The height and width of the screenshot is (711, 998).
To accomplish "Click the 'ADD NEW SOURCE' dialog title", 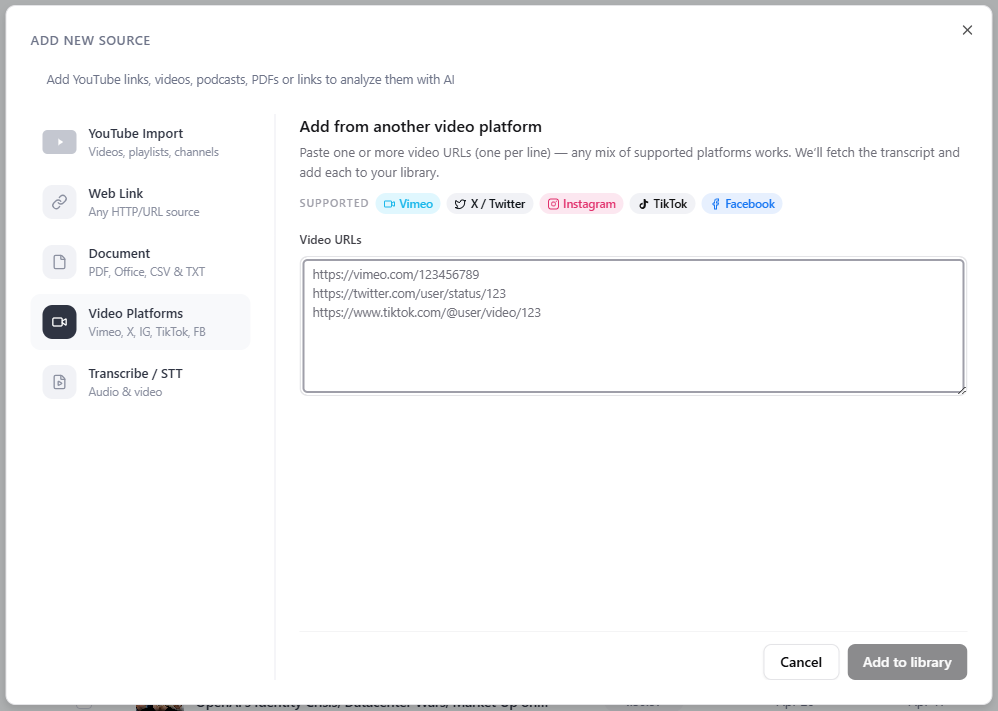I will (x=90, y=41).
